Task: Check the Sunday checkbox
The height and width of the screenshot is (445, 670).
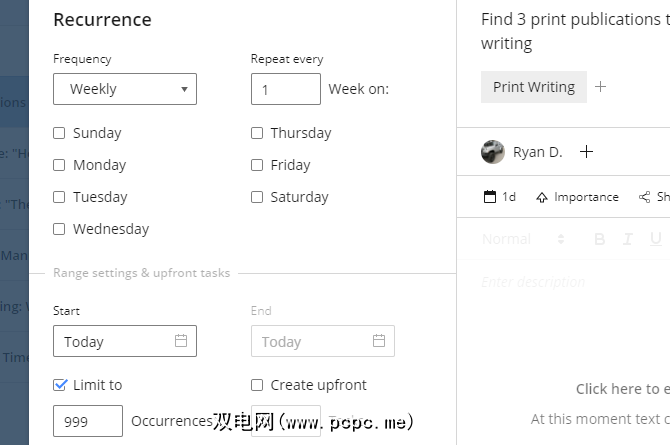Action: (59, 133)
